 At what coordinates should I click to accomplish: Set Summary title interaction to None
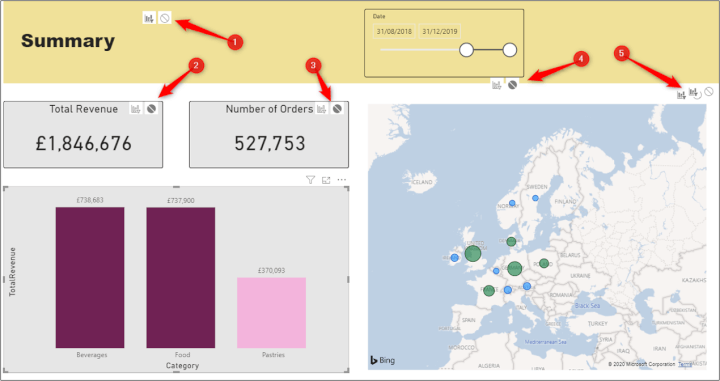(165, 18)
